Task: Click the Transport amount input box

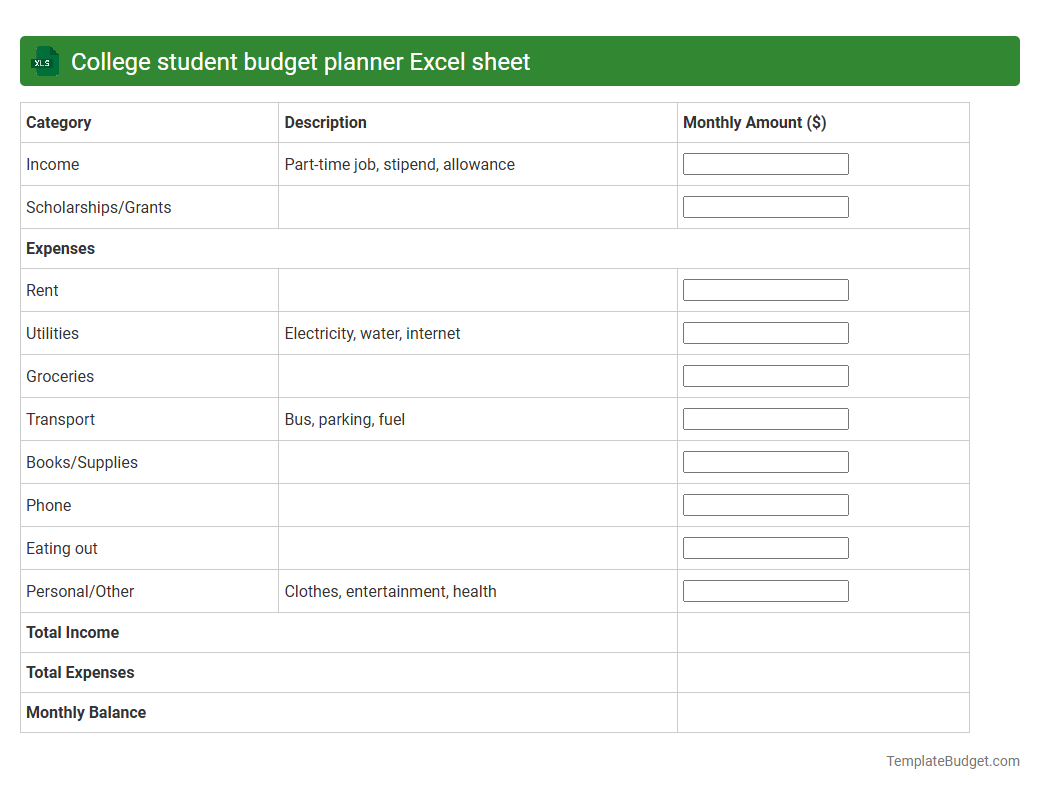Action: click(x=765, y=418)
